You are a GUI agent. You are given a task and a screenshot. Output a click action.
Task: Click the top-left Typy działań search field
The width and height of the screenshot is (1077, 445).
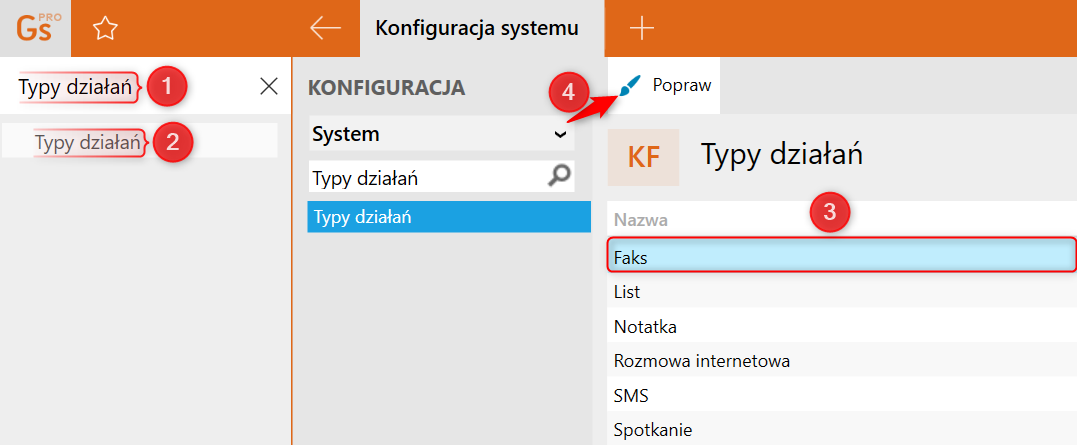tap(75, 88)
